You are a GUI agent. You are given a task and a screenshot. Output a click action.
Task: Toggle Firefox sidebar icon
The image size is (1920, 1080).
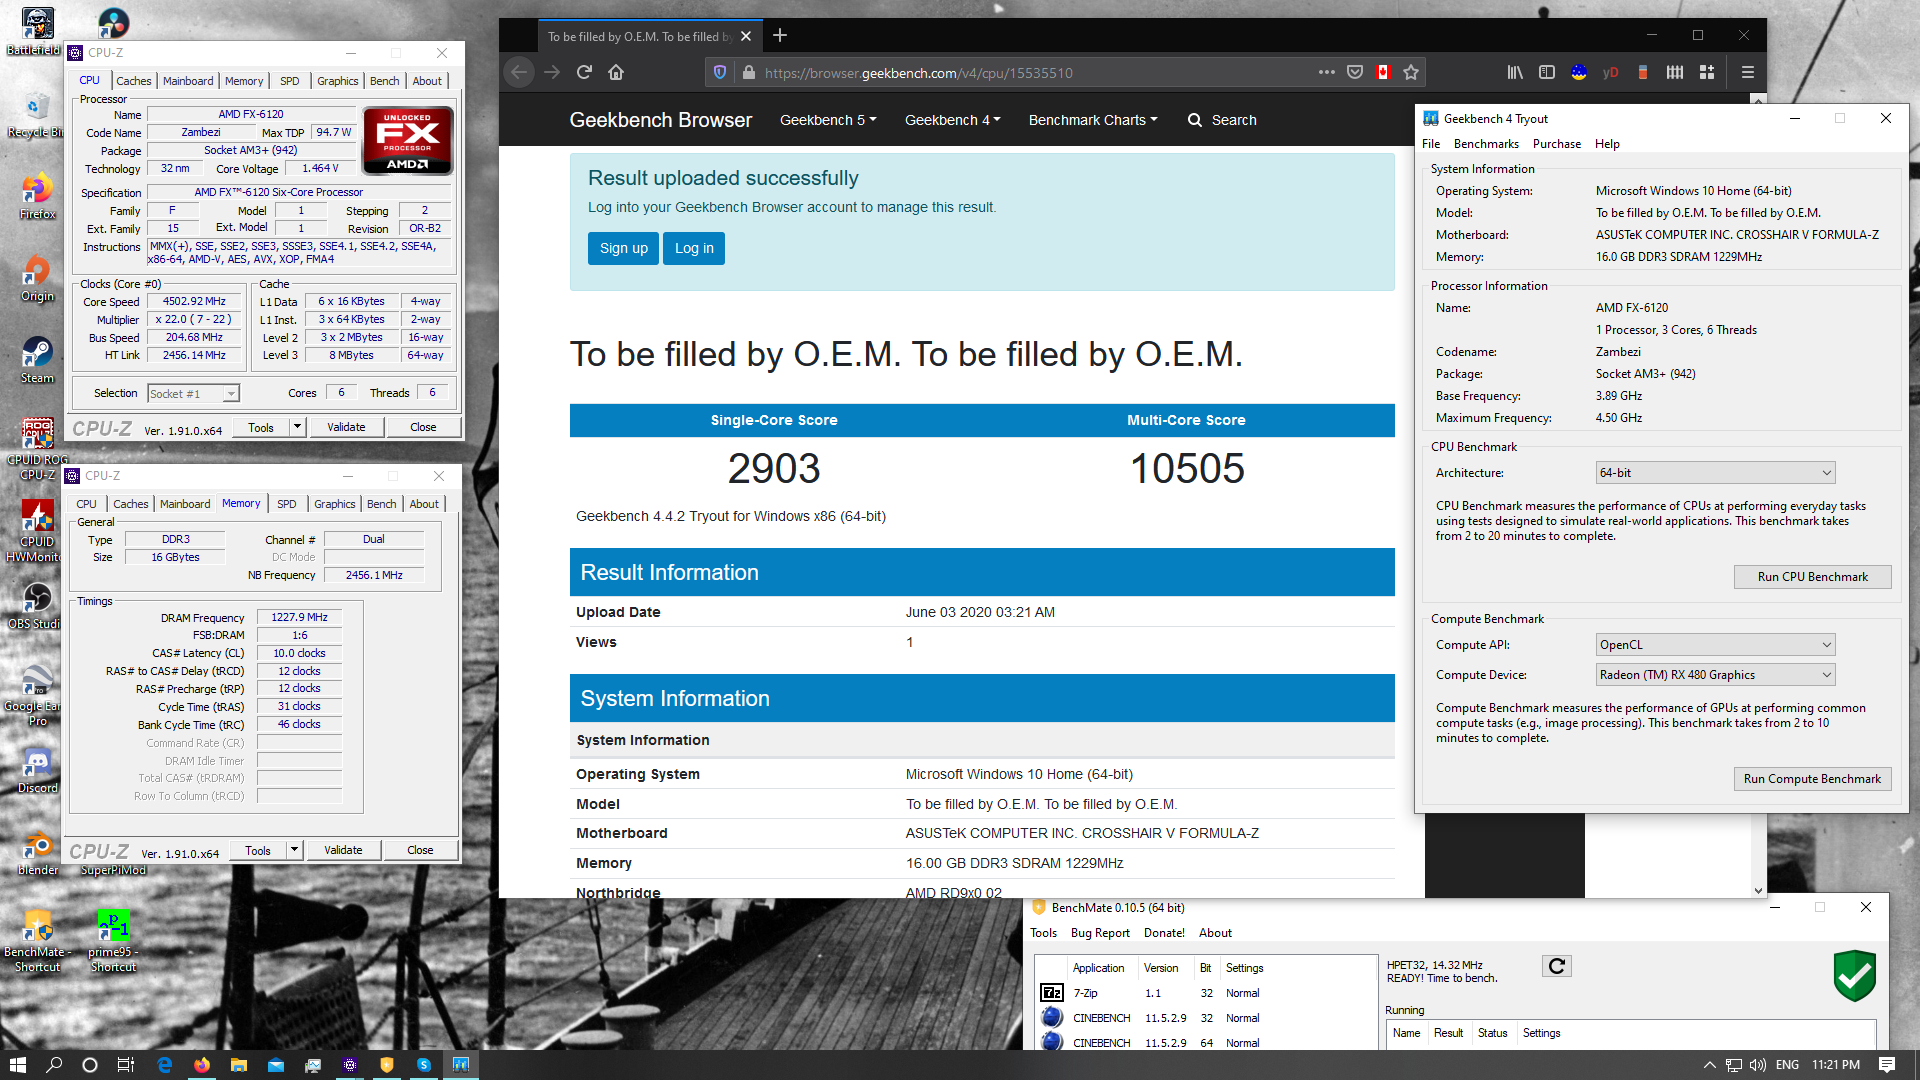(x=1547, y=72)
